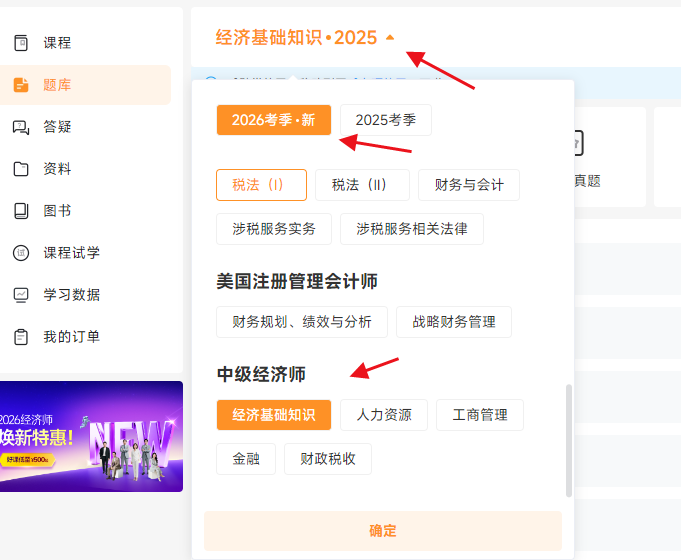681x560 pixels.
Task: Select the 金融 subject option
Action: point(246,459)
